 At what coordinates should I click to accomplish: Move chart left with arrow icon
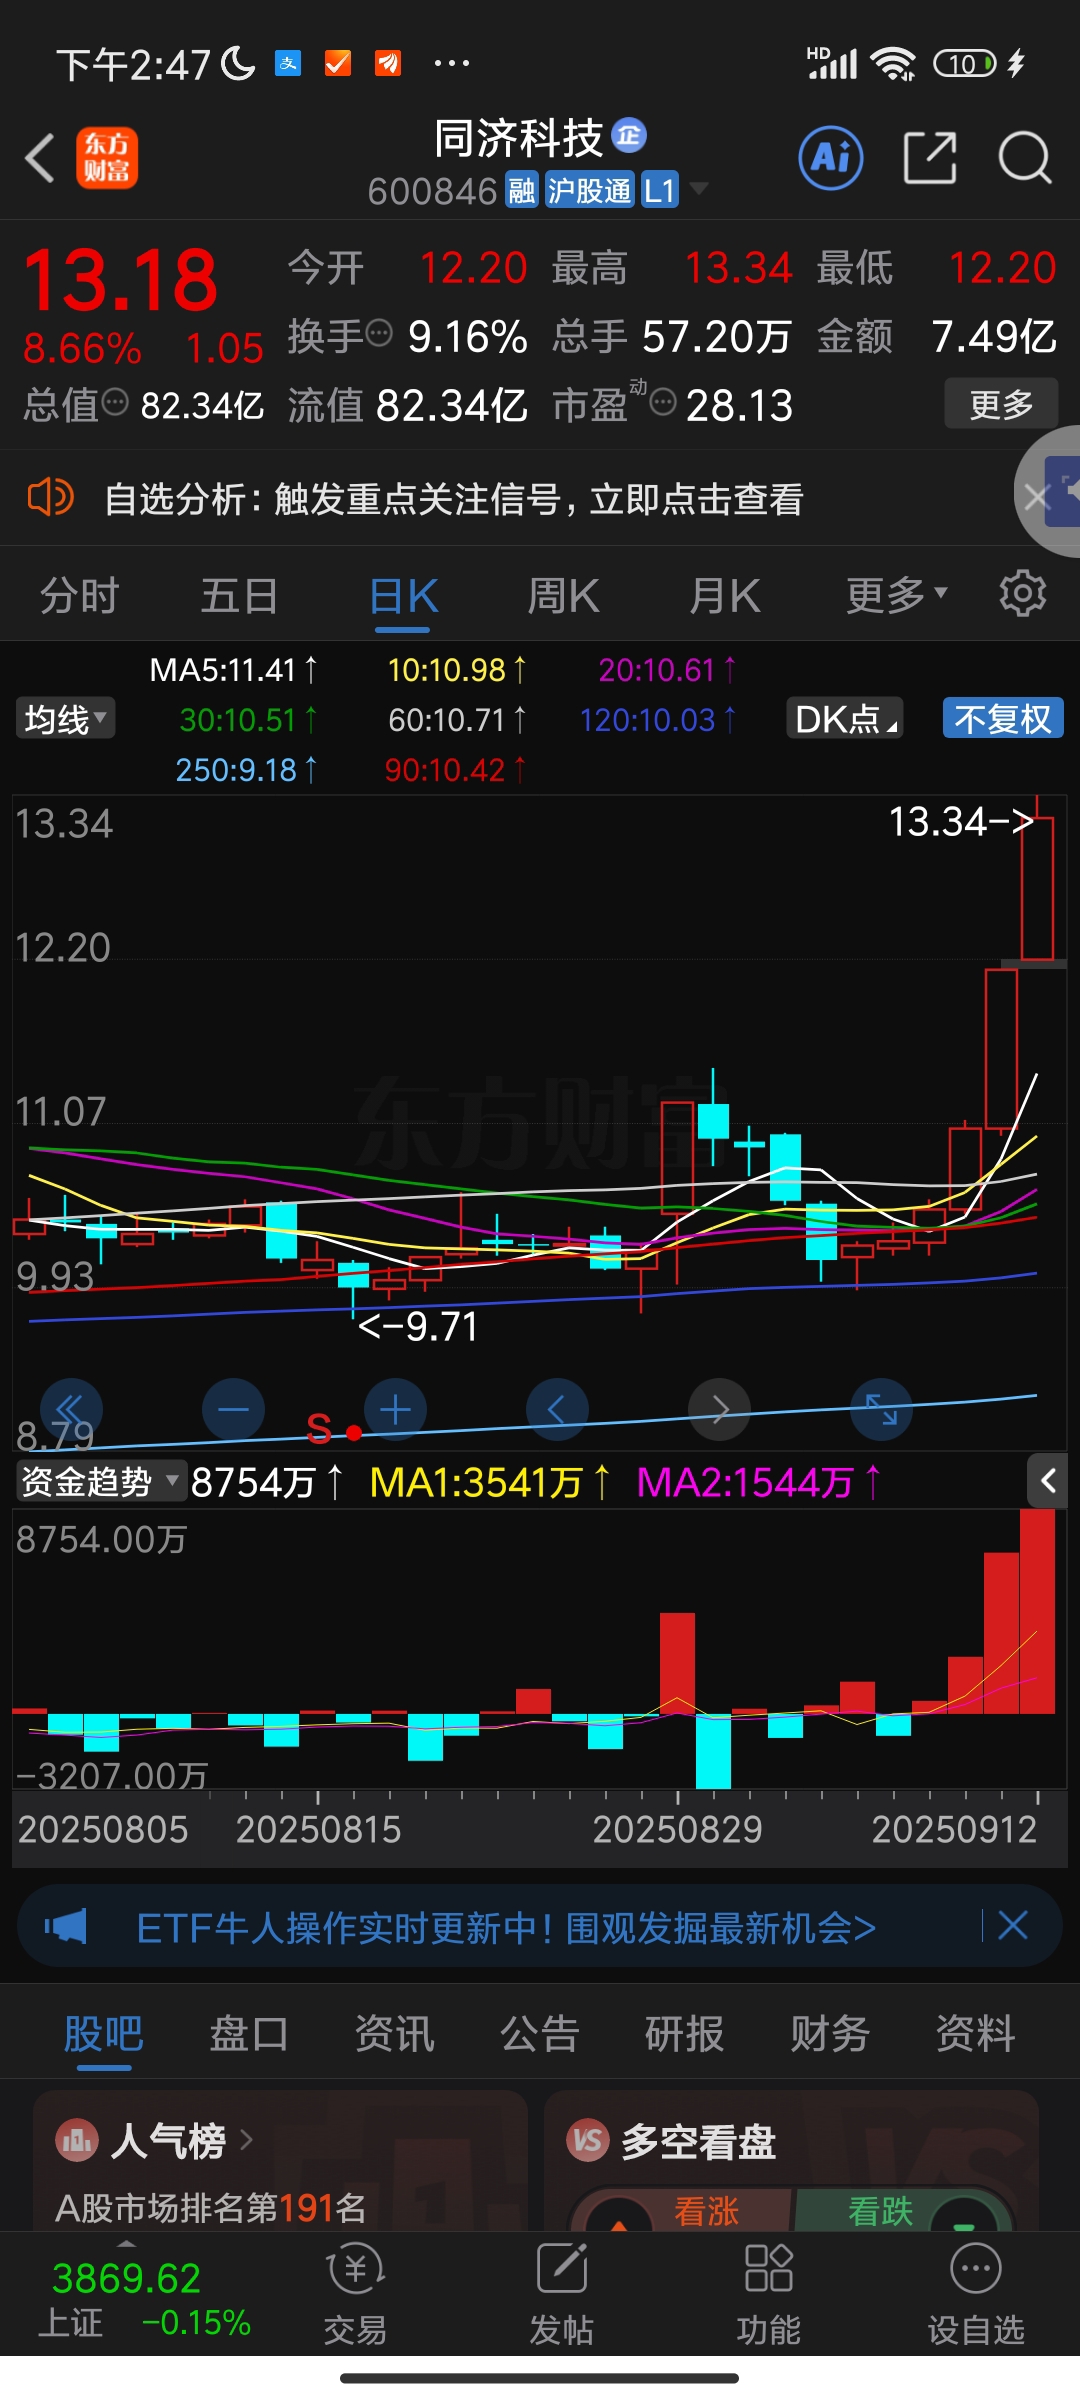click(x=557, y=1409)
